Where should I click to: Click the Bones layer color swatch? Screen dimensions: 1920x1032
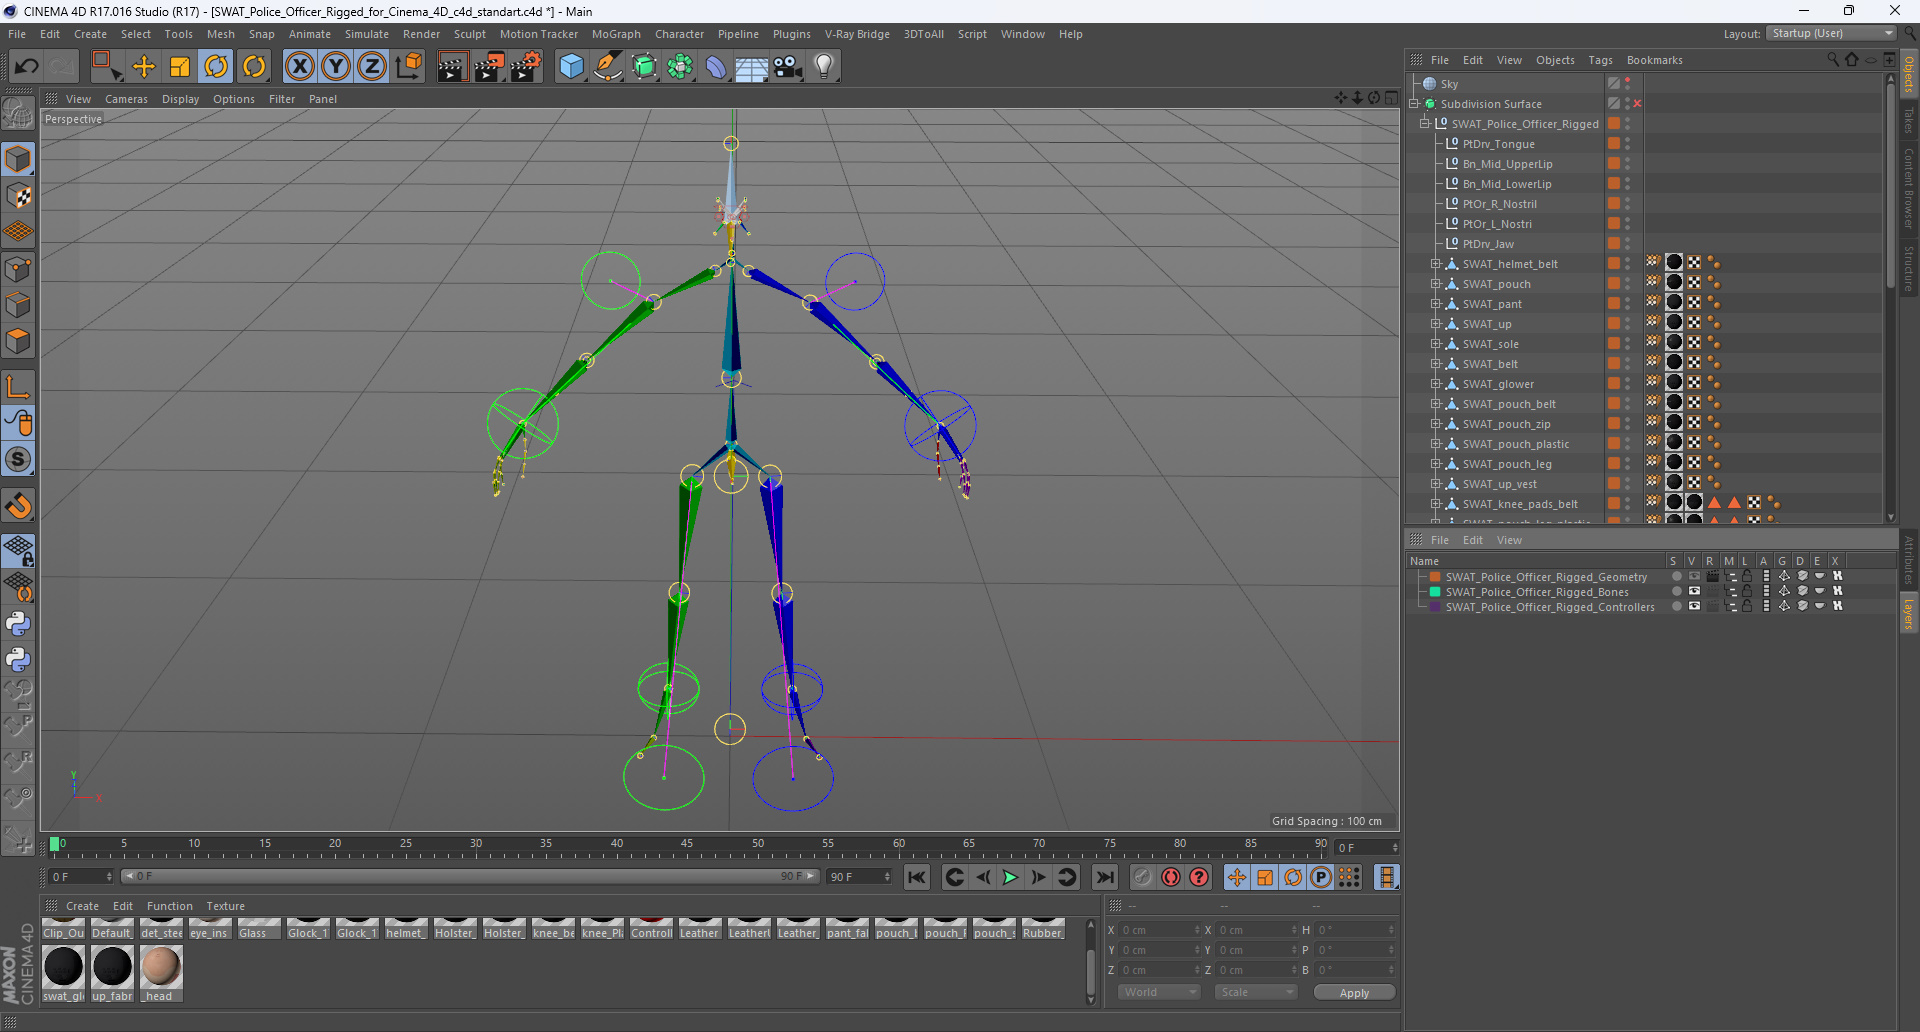[1435, 592]
